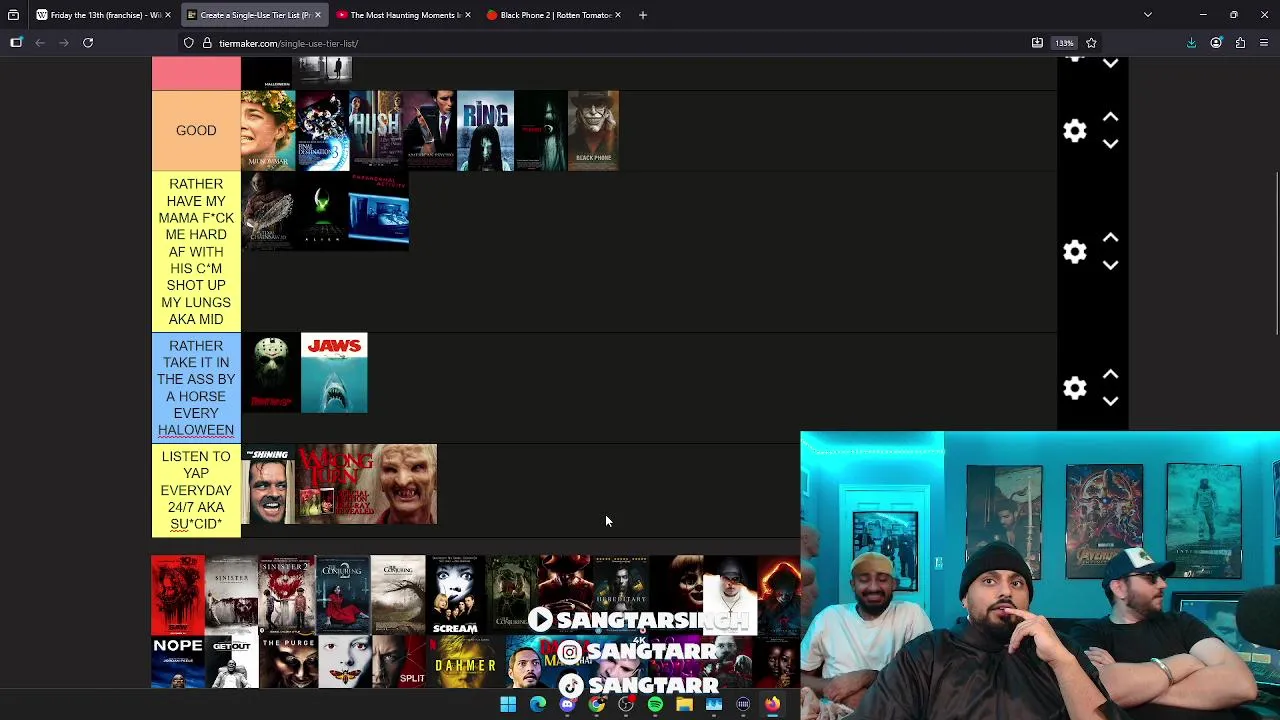Edit the GOOD tier label
Screen dimensions: 1280x720
196,131
